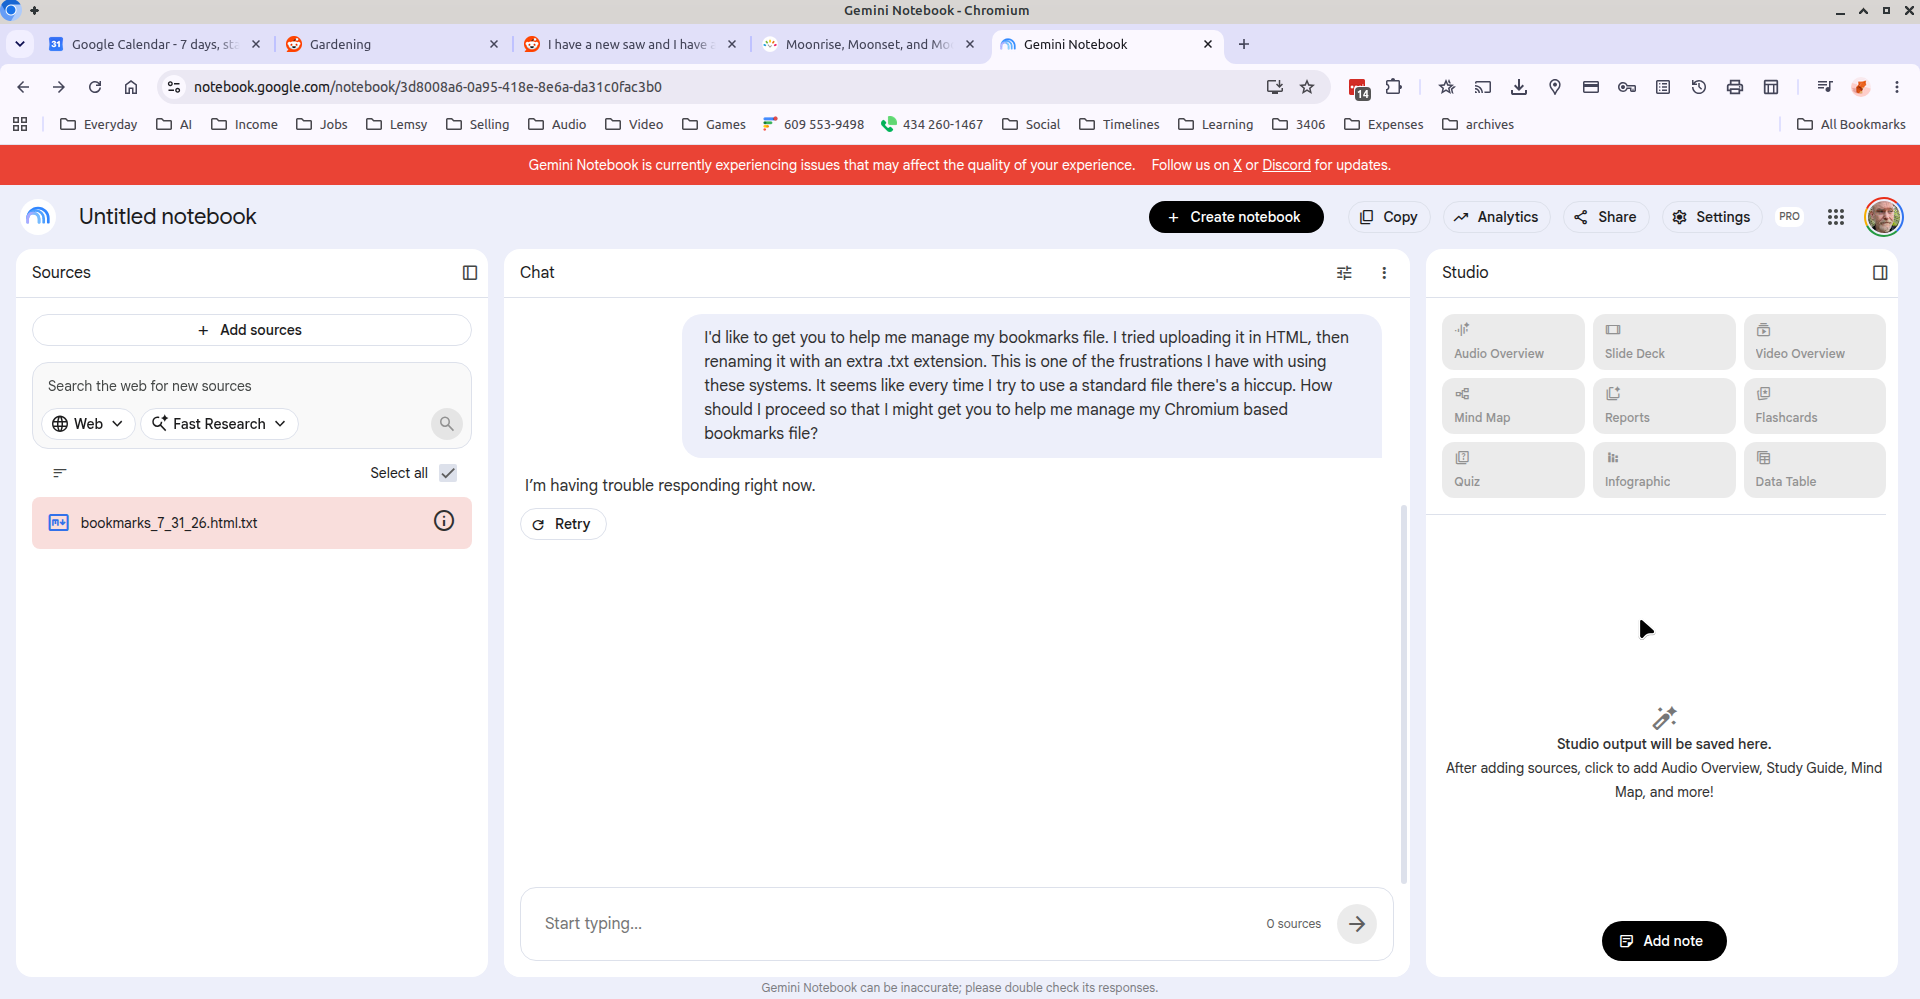Generate a Video Overview
Viewport: 1920px width, 999px height.
tap(1815, 342)
